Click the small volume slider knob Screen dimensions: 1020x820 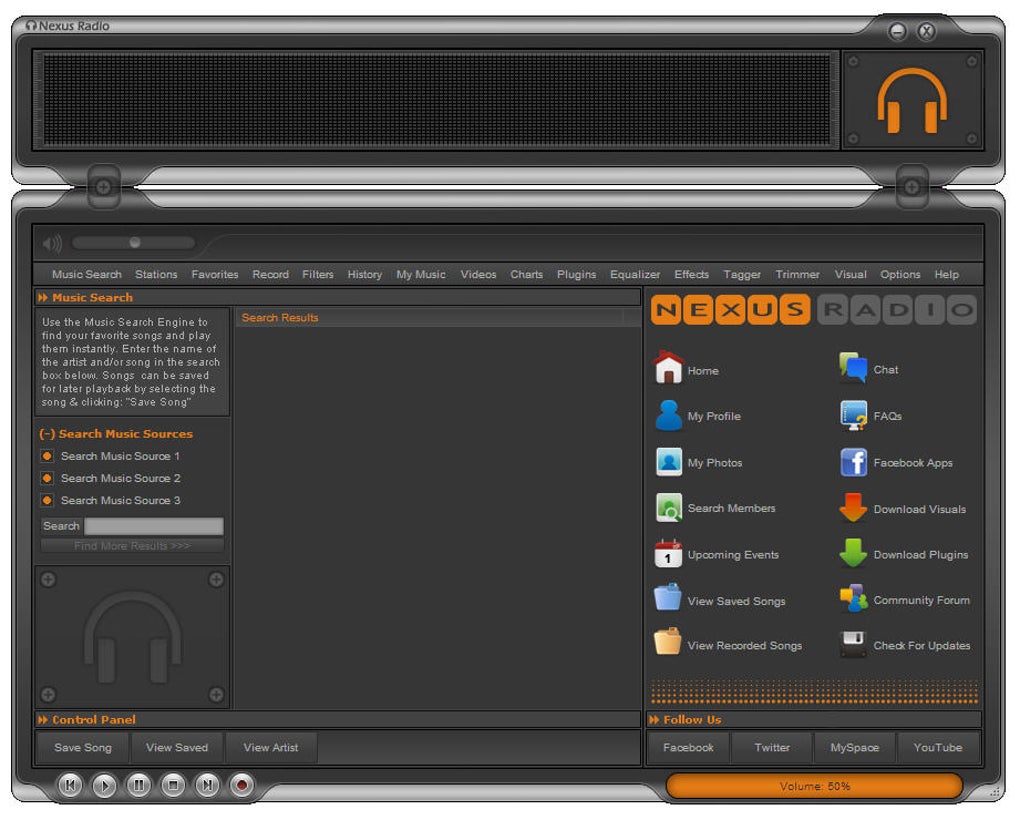(x=135, y=243)
